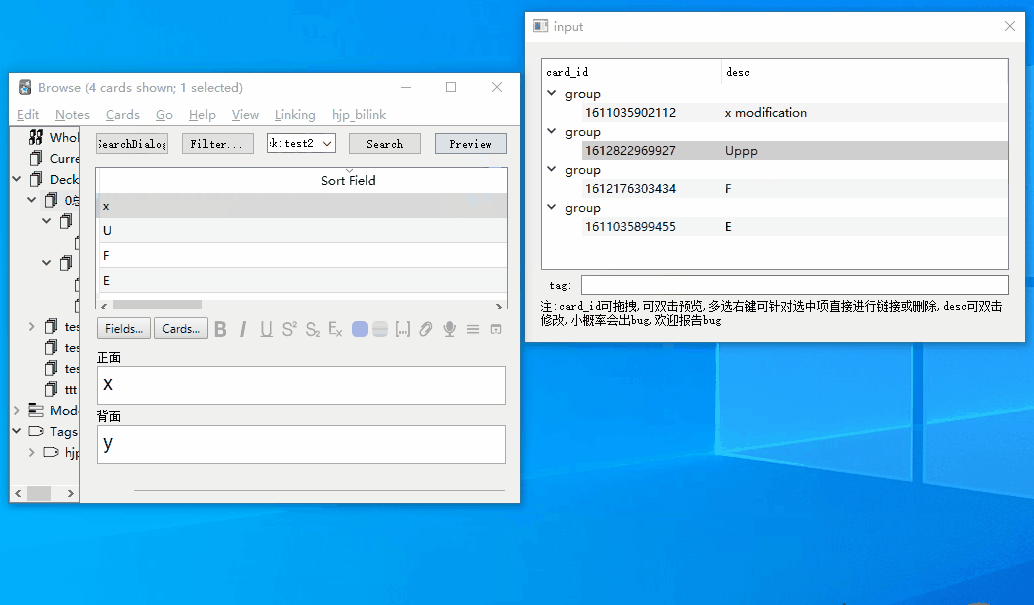1034x605 pixels.
Task: Click the sidebar scroll left arrow
Action: pos(18,494)
